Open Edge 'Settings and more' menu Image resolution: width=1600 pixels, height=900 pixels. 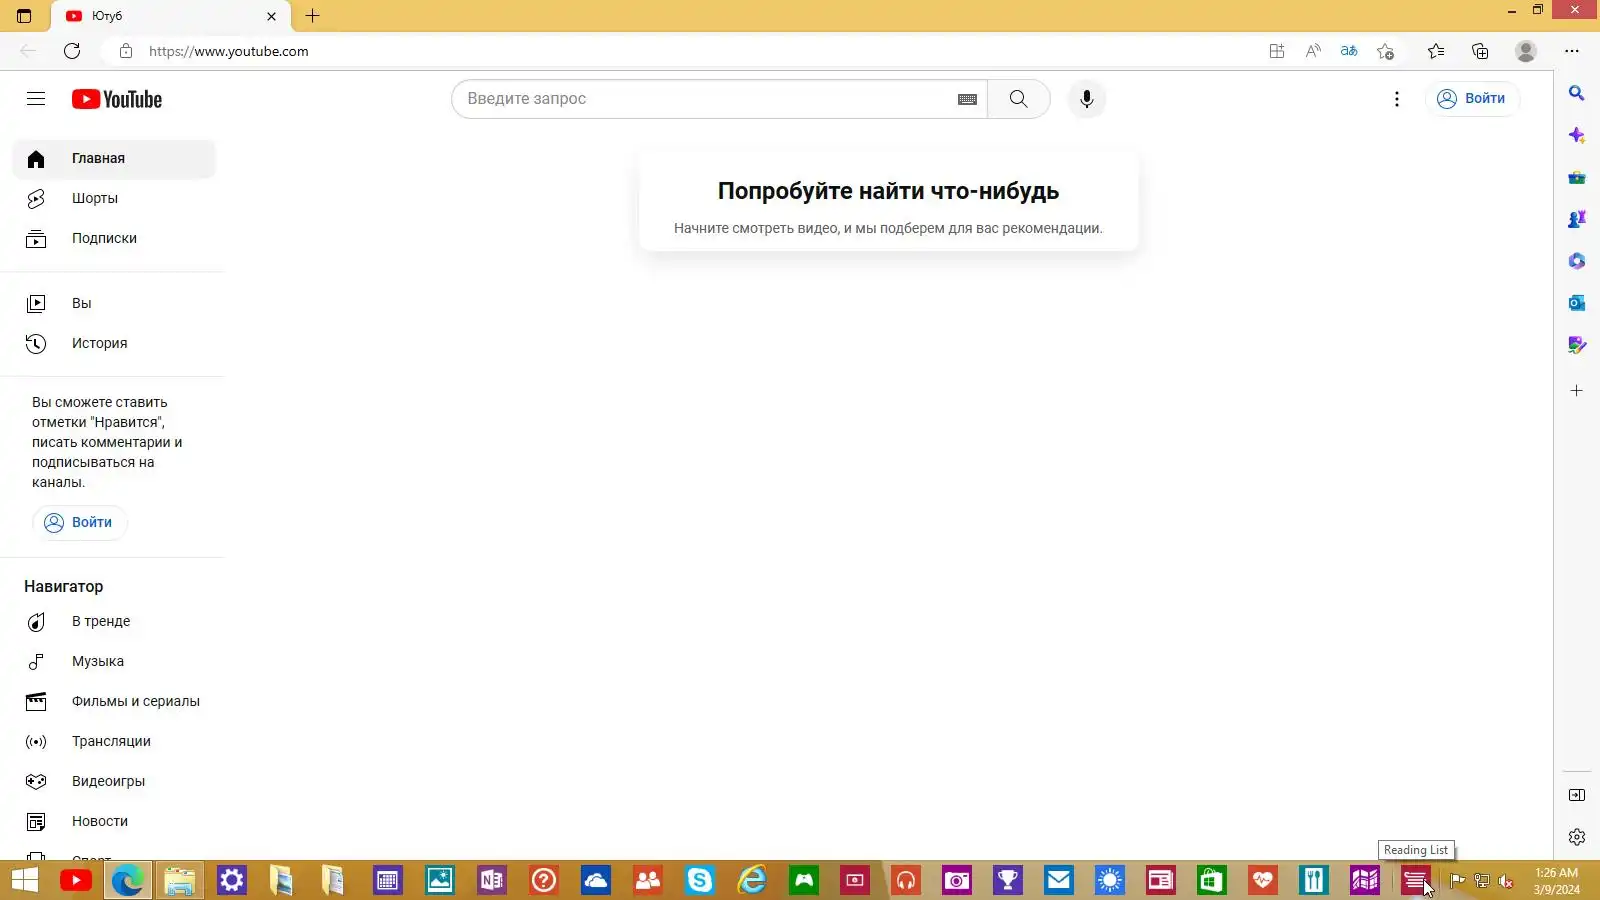[1572, 51]
